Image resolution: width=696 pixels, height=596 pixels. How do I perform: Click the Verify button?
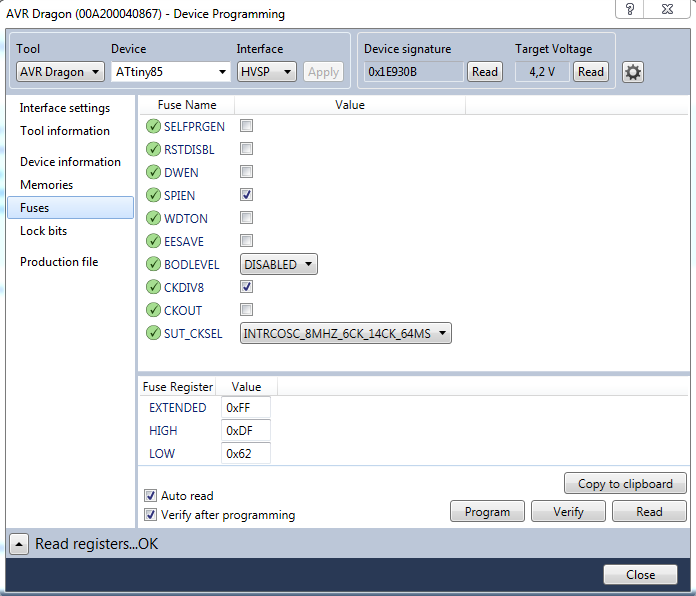pyautogui.click(x=568, y=512)
